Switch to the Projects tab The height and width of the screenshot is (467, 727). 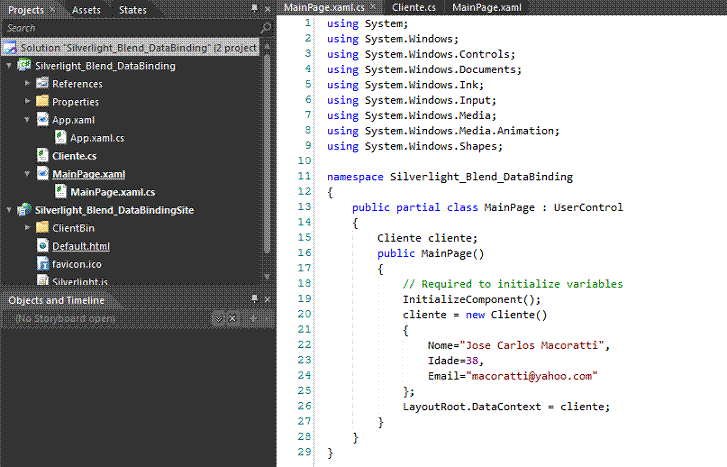pos(26,10)
